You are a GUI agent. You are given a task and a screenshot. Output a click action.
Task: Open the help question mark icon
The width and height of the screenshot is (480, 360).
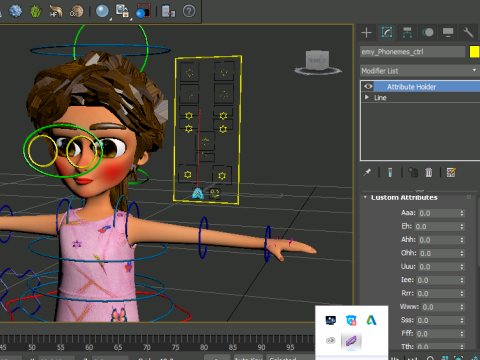189,11
